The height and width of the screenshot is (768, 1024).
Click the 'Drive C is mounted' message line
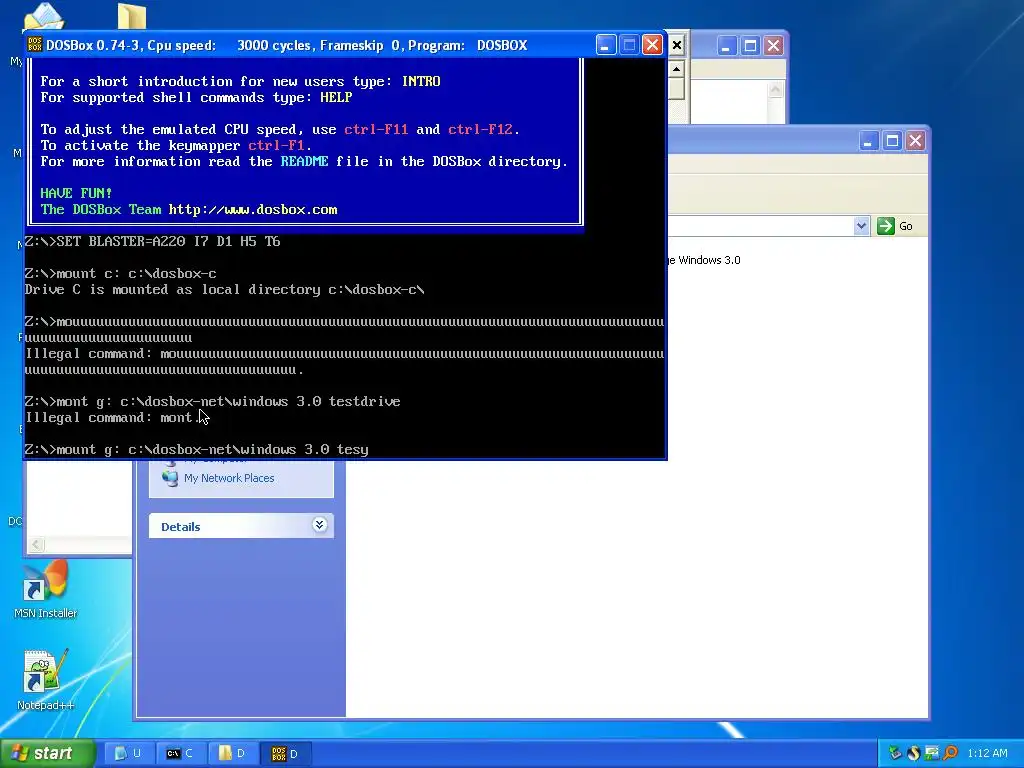pos(225,289)
